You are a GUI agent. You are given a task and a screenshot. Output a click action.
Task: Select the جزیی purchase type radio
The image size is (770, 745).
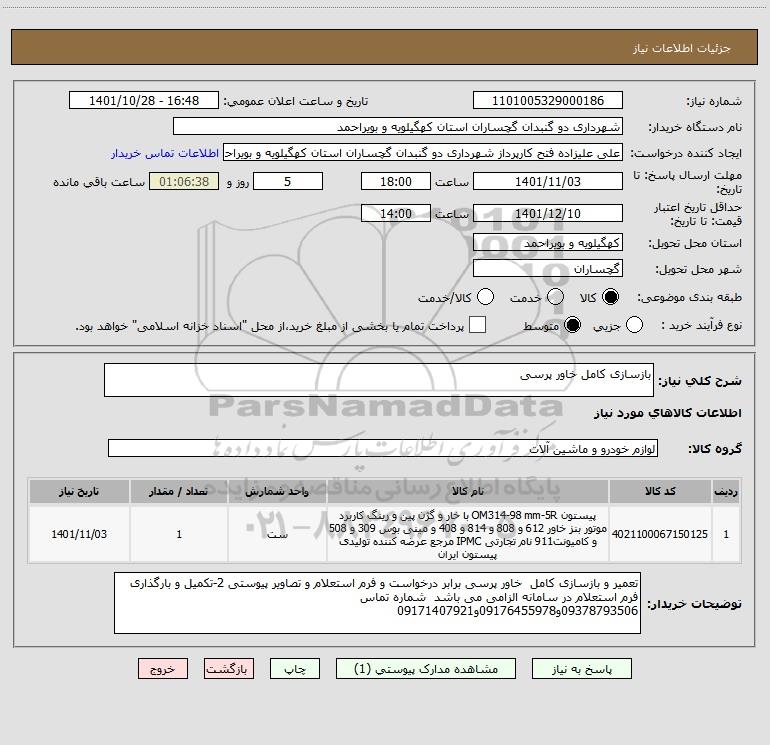(634, 325)
